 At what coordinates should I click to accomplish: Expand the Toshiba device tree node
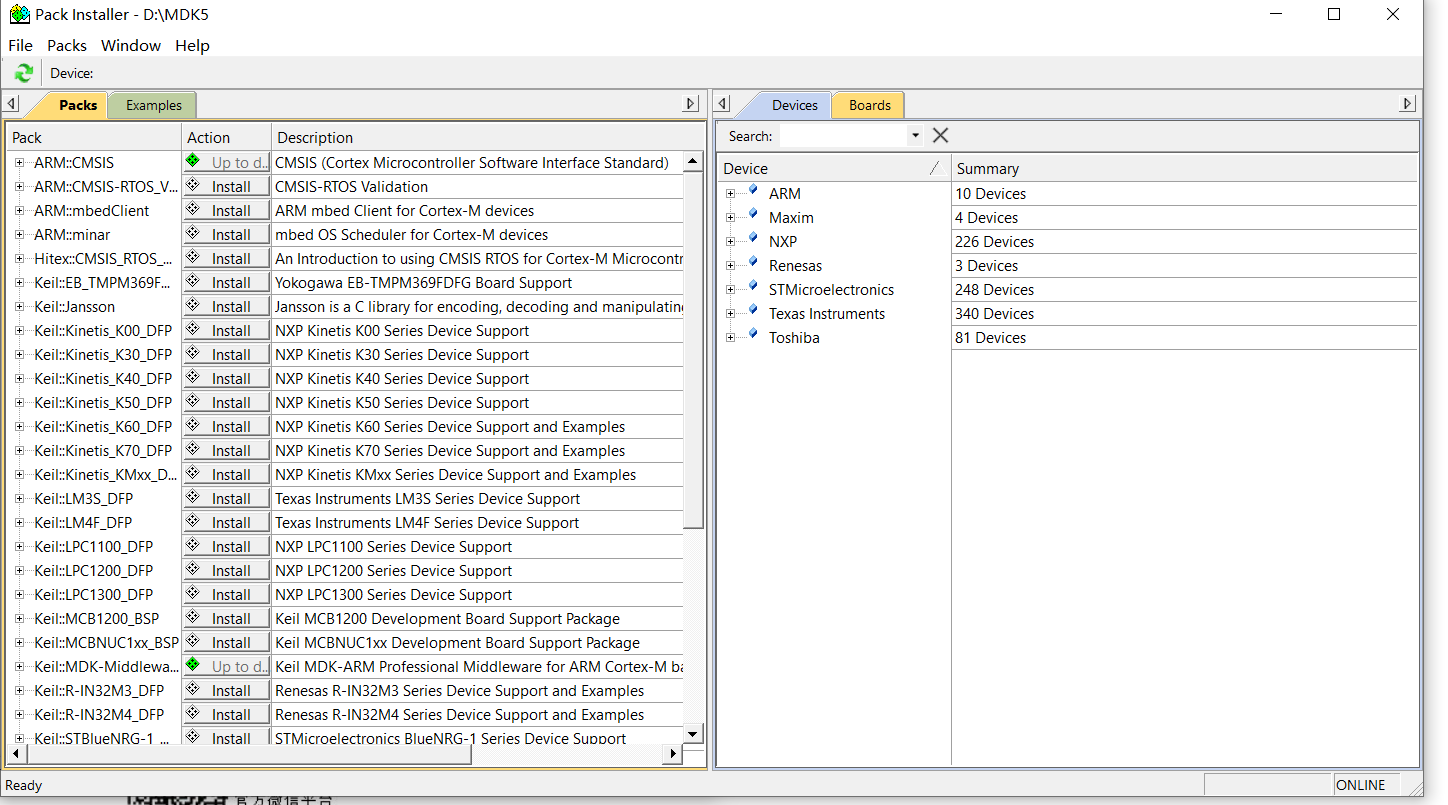pyautogui.click(x=730, y=337)
